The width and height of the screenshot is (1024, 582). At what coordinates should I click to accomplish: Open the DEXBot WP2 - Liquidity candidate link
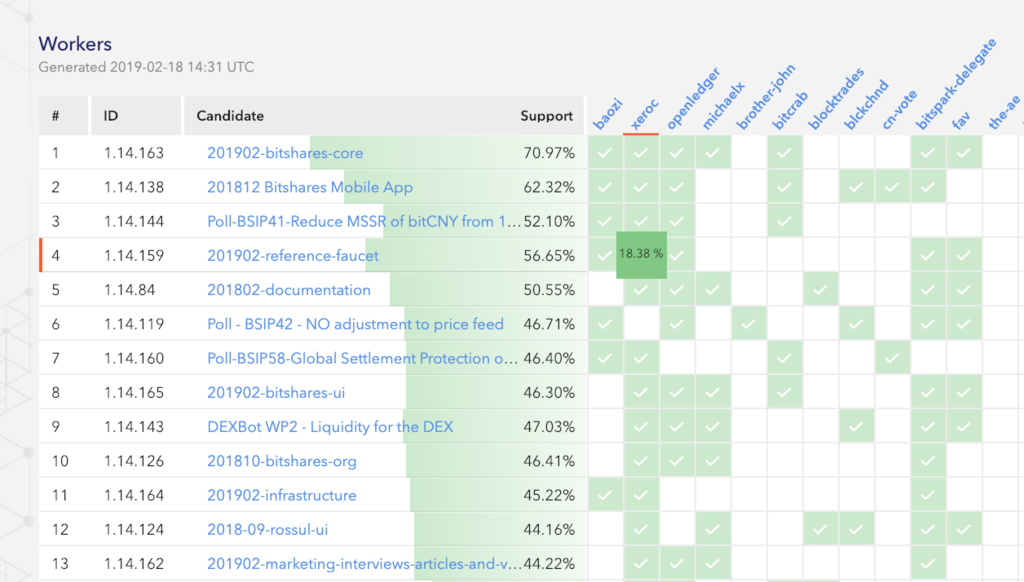[330, 426]
